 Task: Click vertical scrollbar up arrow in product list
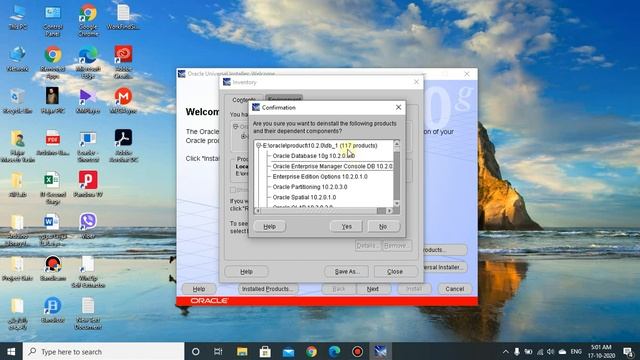396,144
